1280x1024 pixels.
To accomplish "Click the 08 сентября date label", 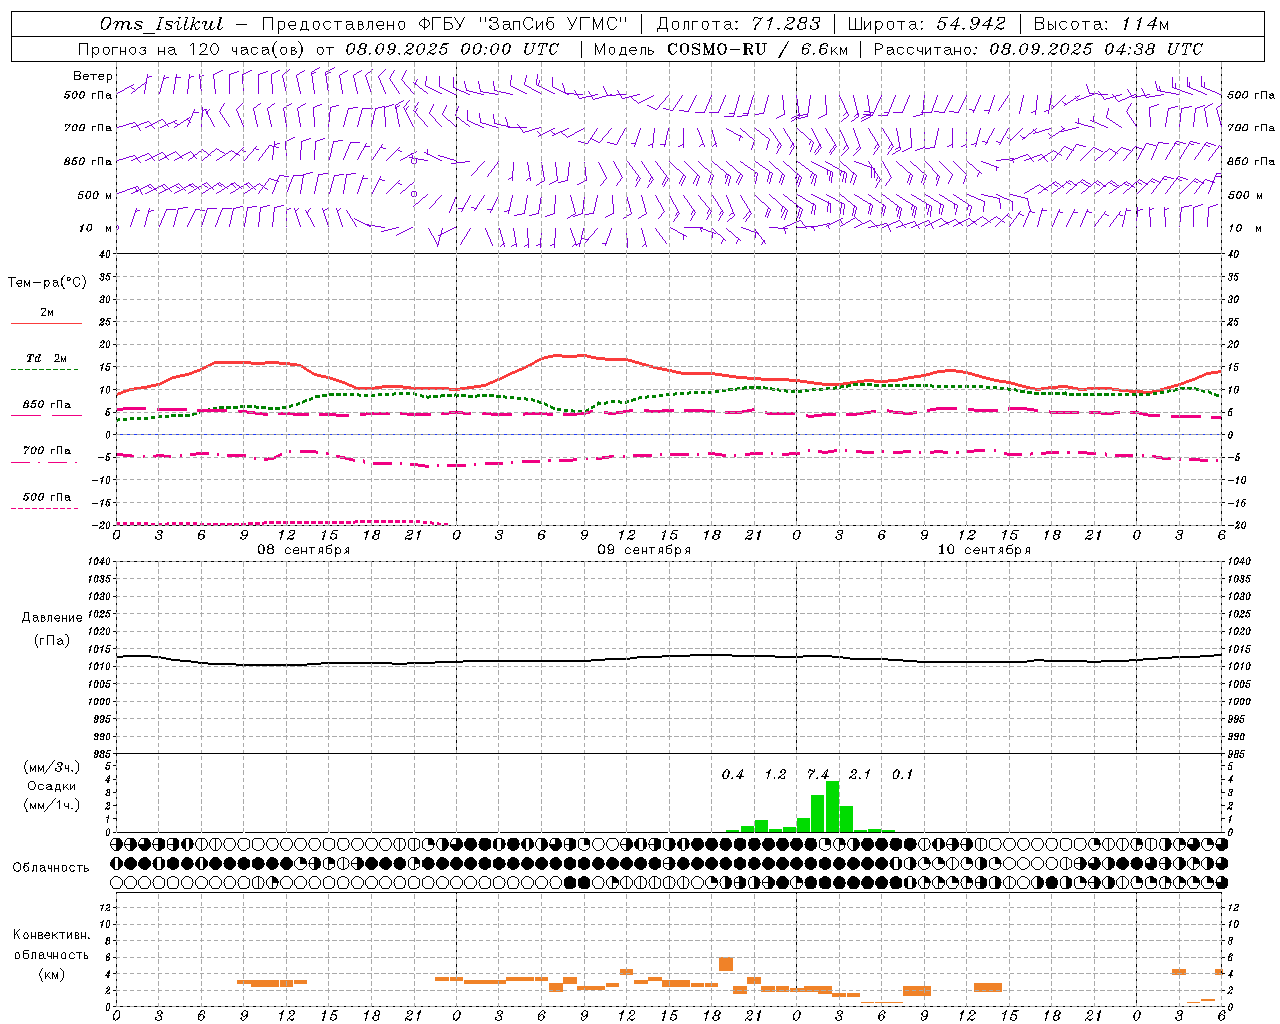I will 304,550.
